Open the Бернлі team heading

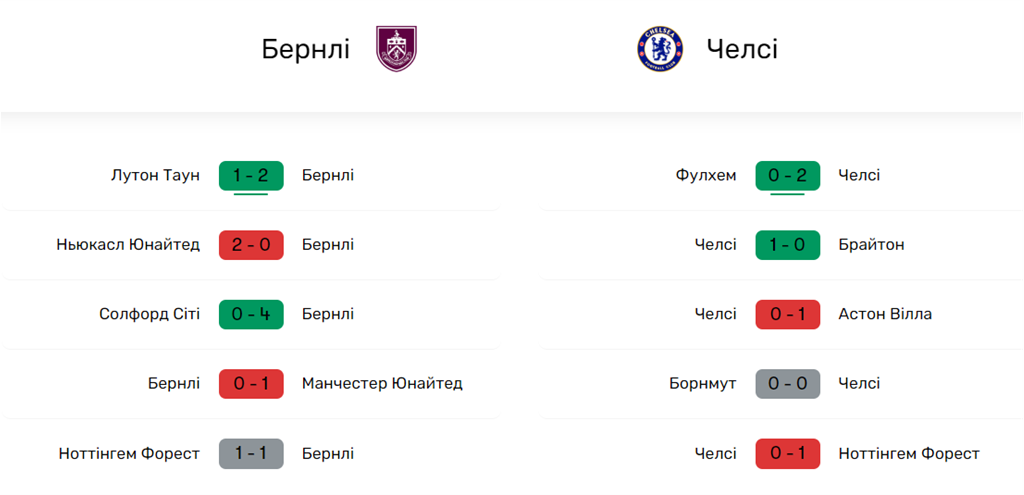click(306, 49)
